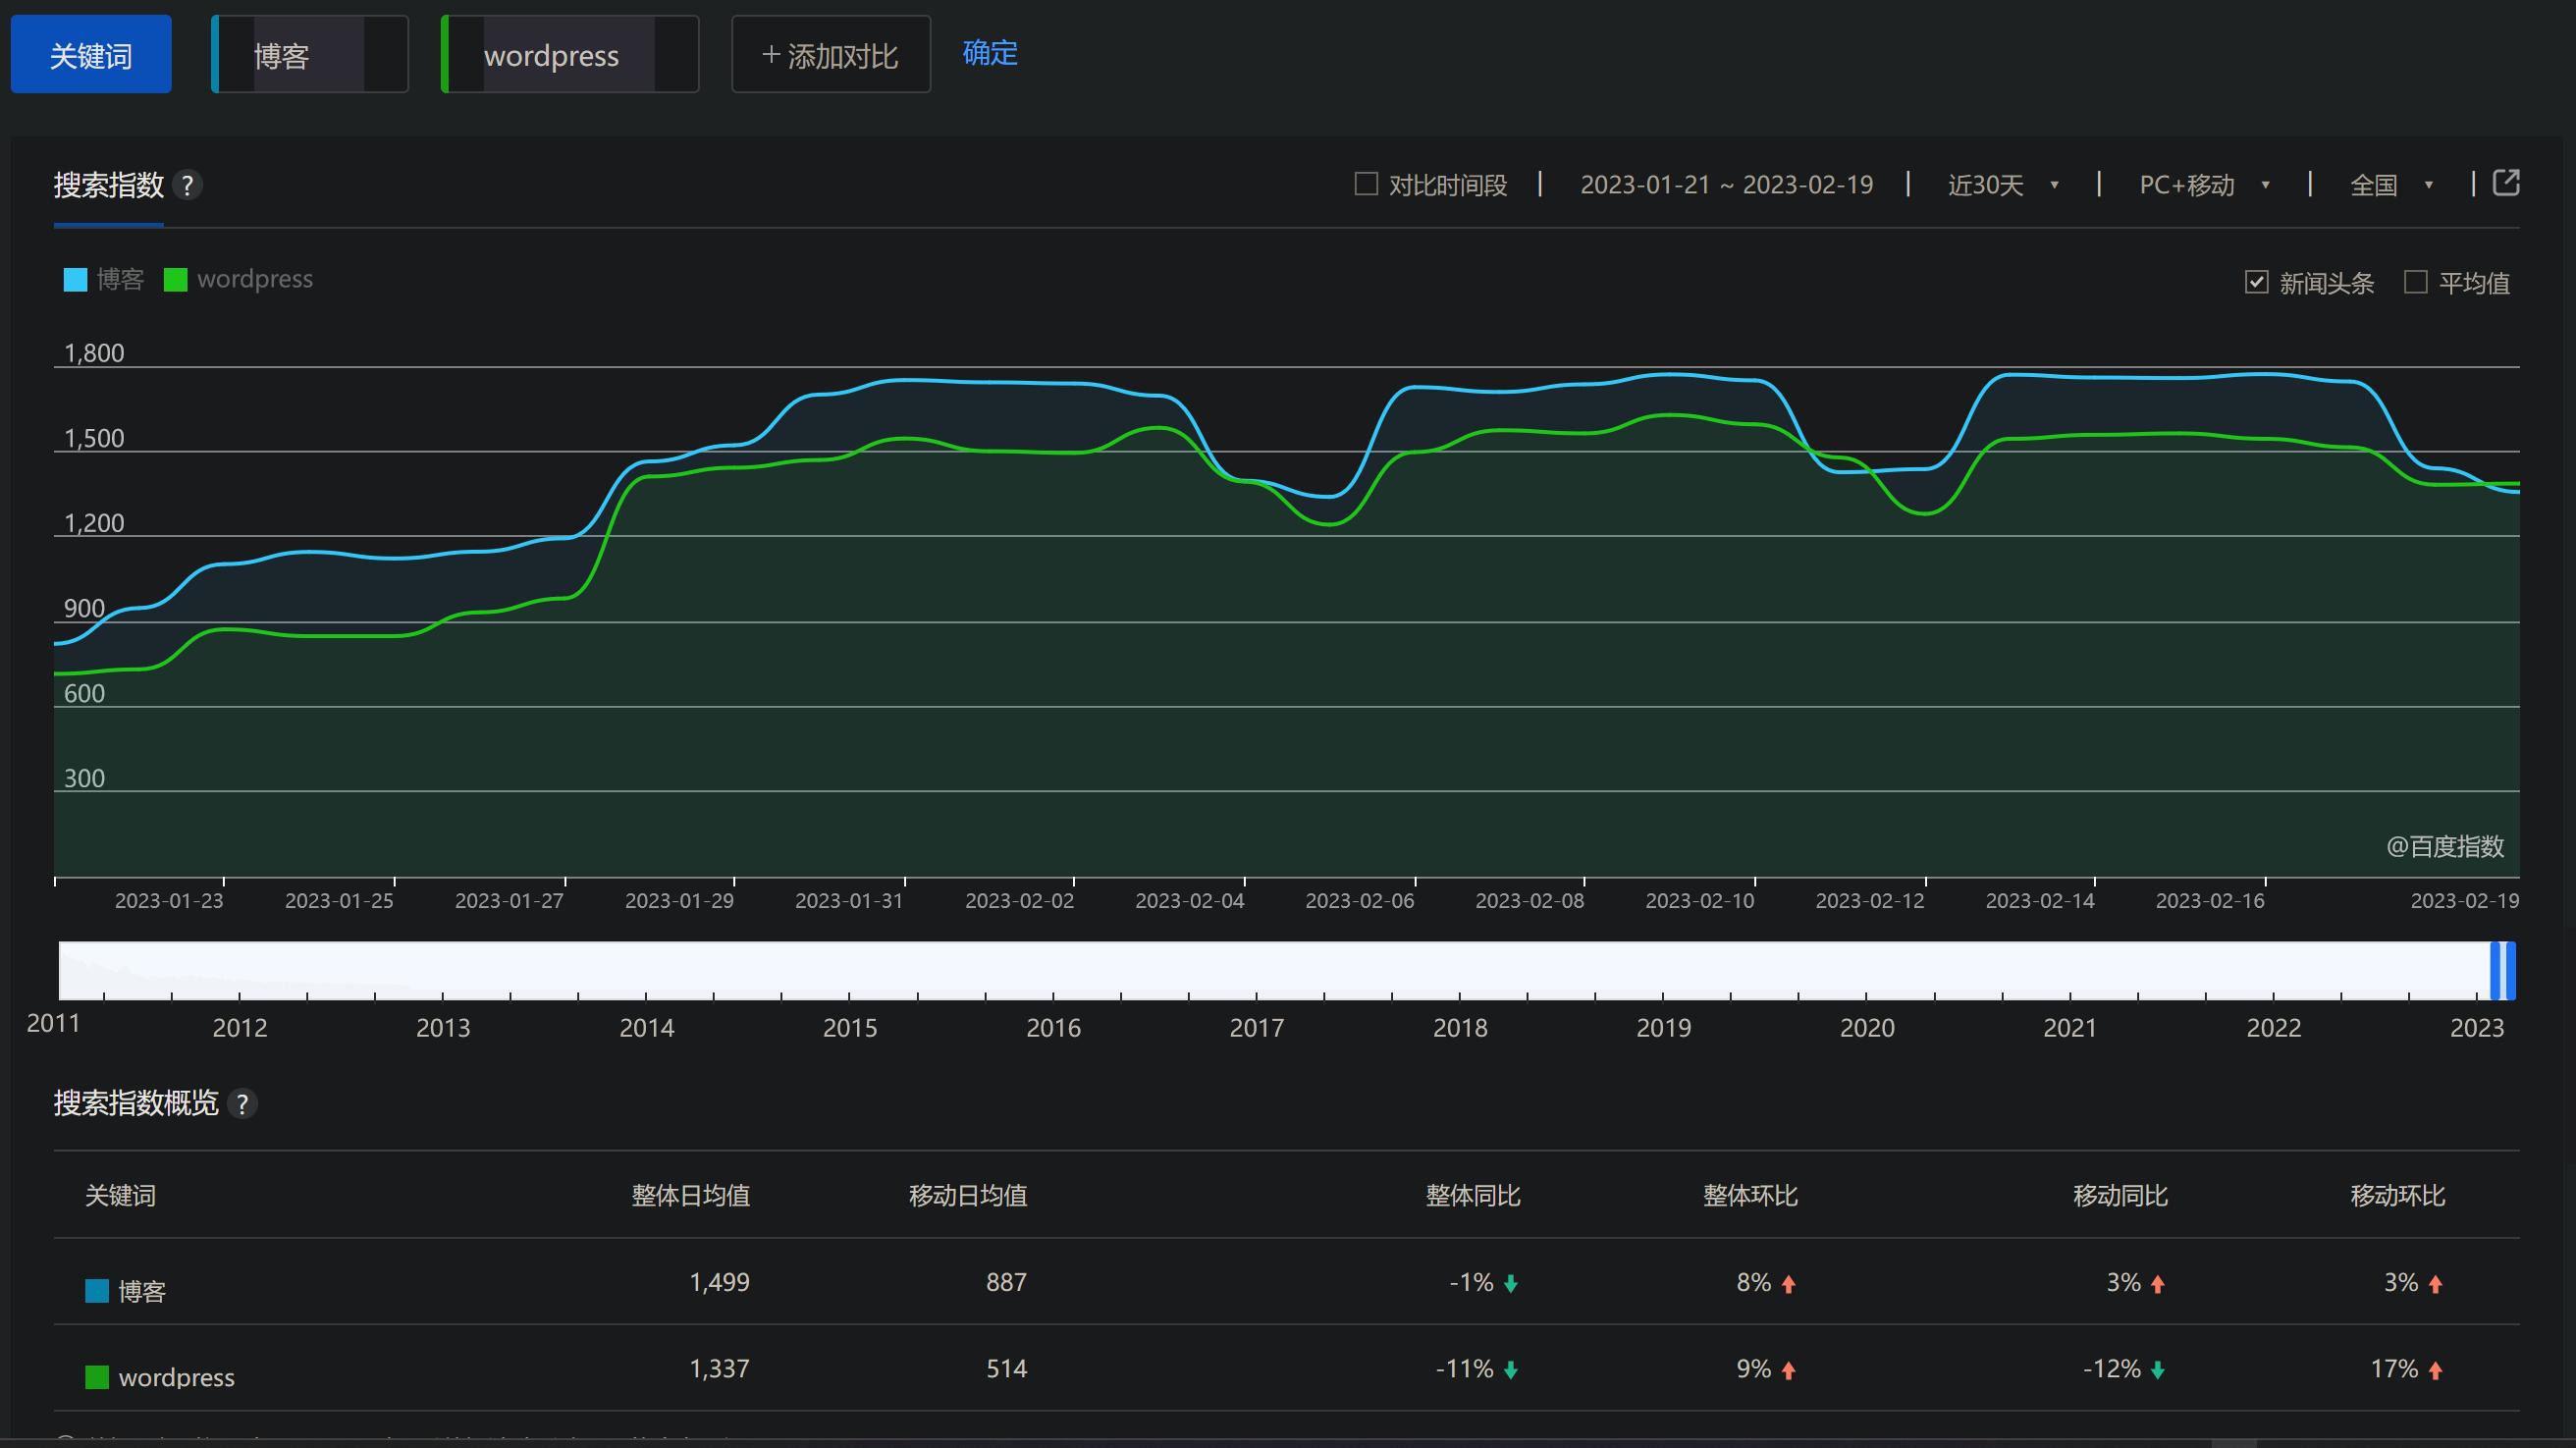Select the wordpress keyword input field
The image size is (2576, 1448).
[x=570, y=55]
